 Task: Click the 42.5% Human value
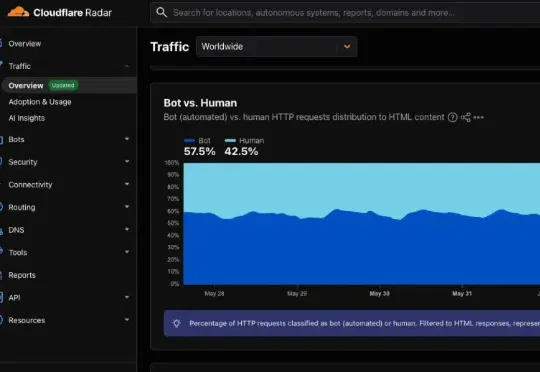pyautogui.click(x=241, y=152)
